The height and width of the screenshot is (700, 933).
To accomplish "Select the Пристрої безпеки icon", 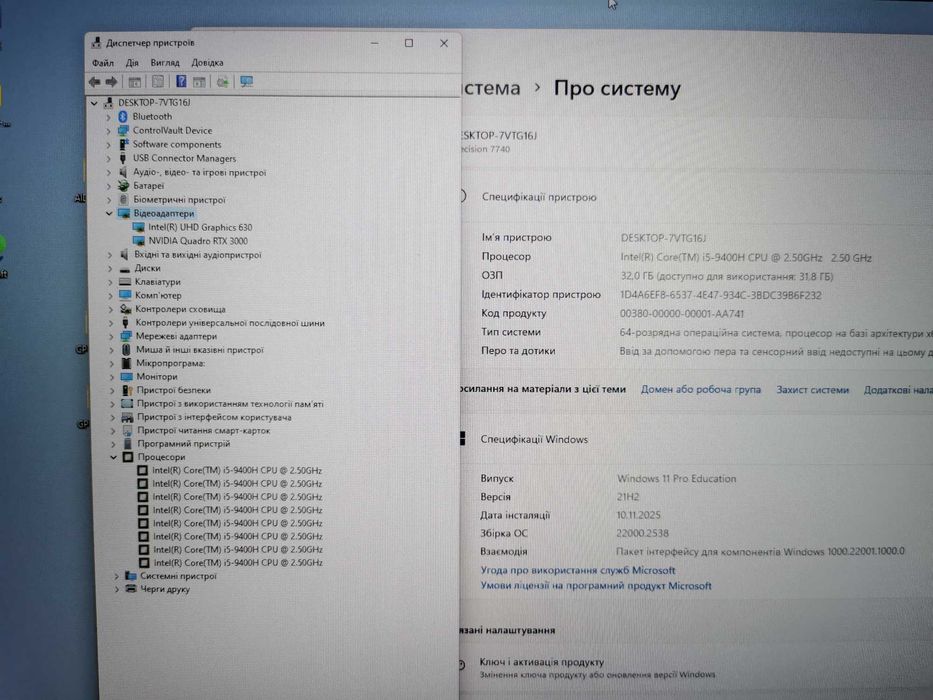I will 127,390.
